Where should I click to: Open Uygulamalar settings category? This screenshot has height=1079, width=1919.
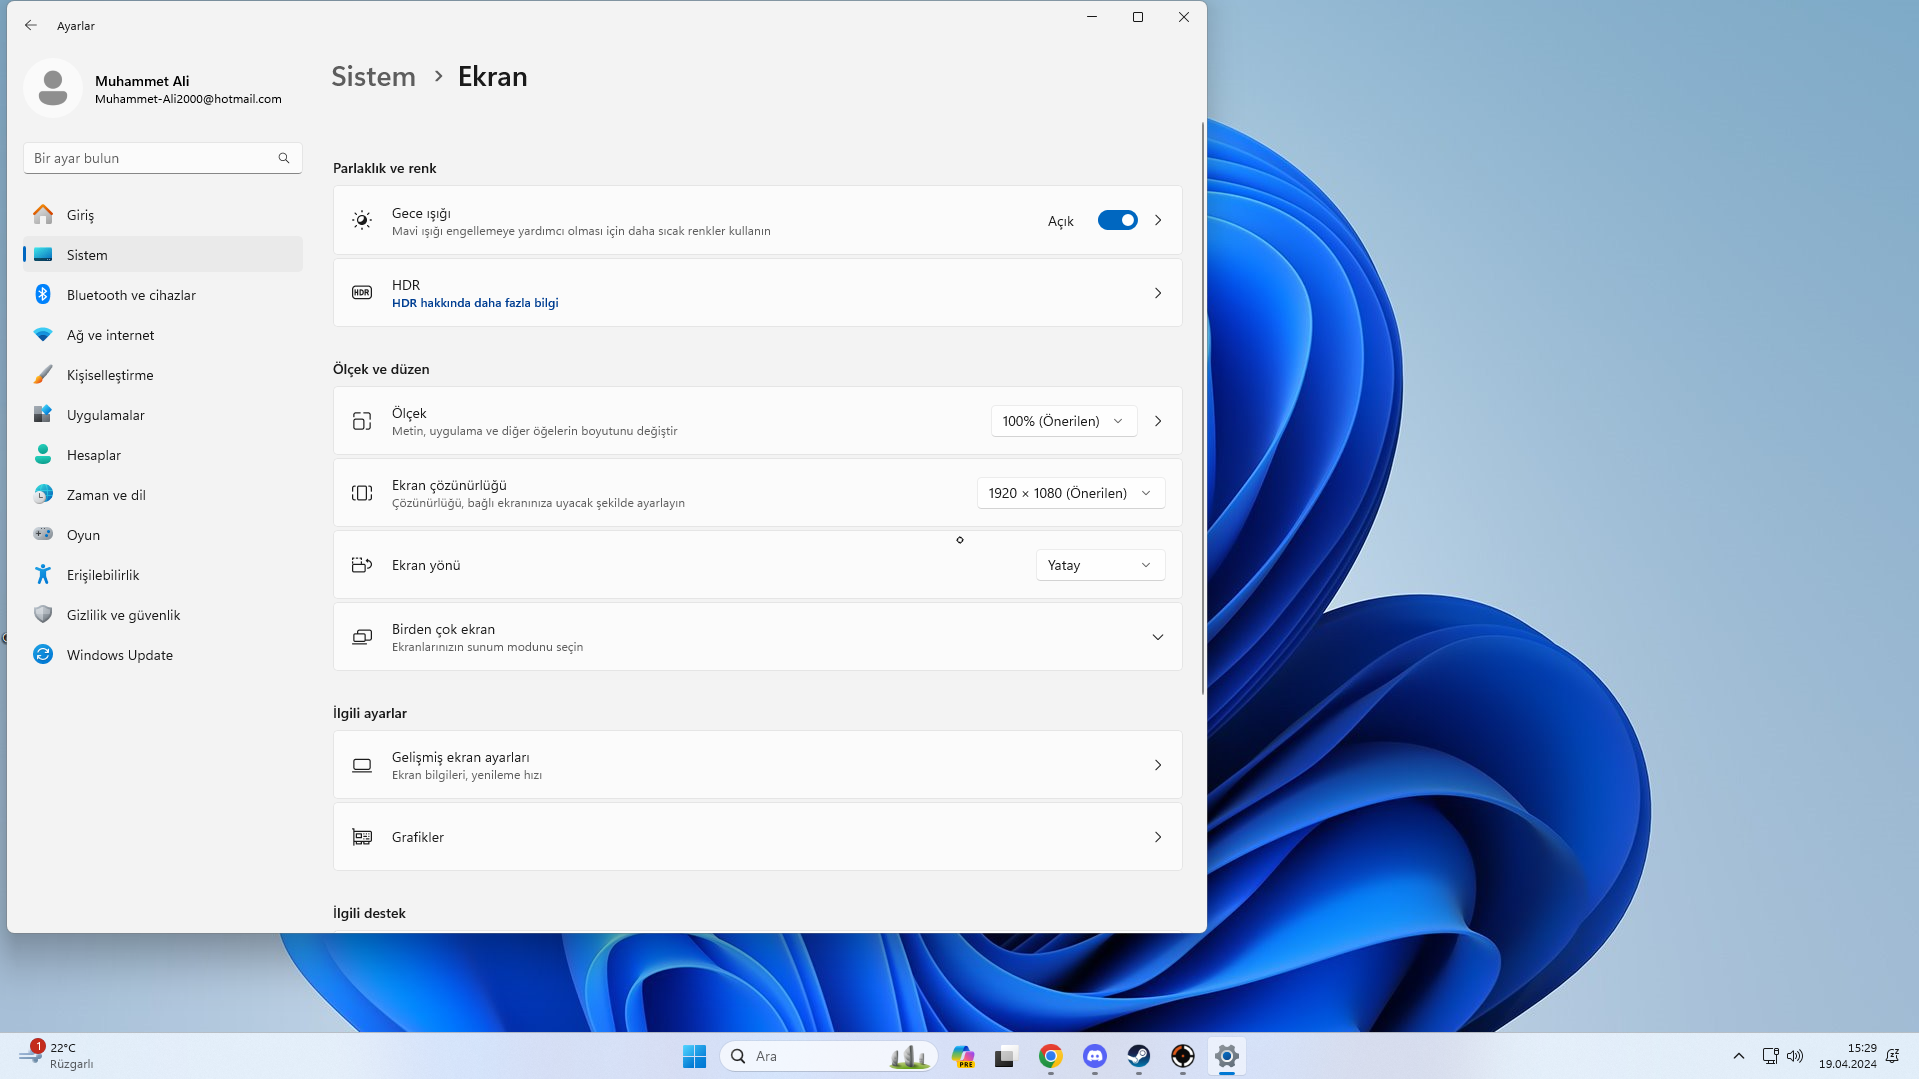(x=163, y=414)
